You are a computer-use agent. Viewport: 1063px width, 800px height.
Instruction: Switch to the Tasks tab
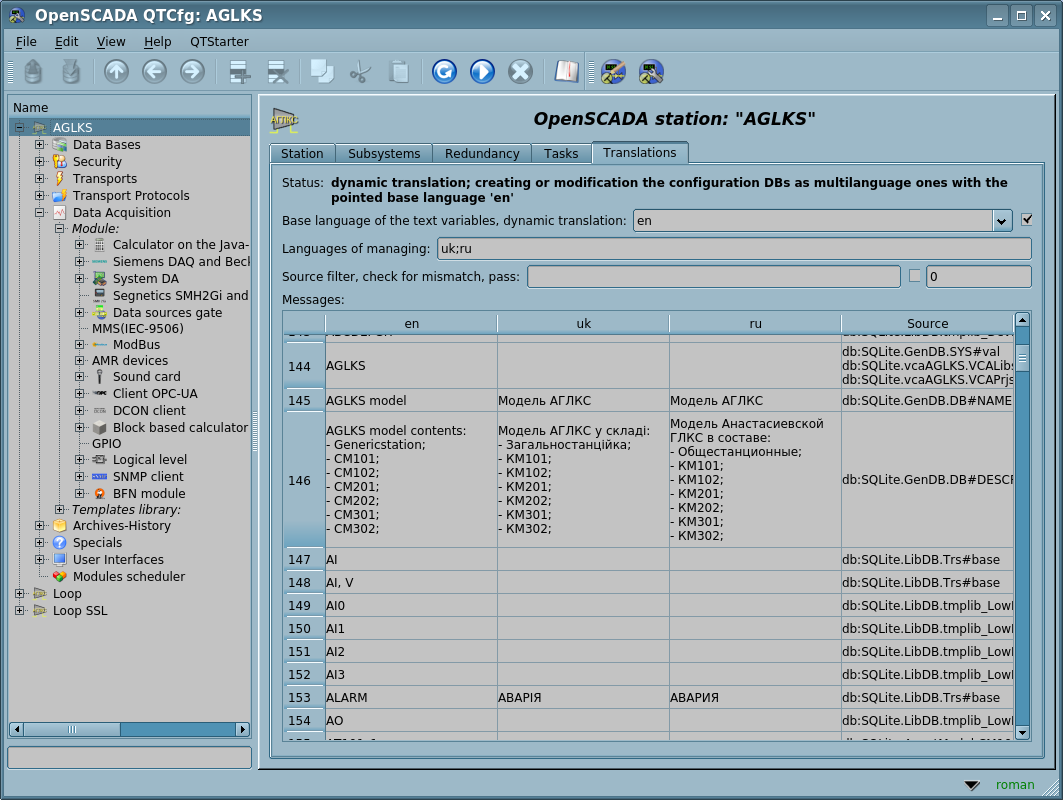coord(561,153)
